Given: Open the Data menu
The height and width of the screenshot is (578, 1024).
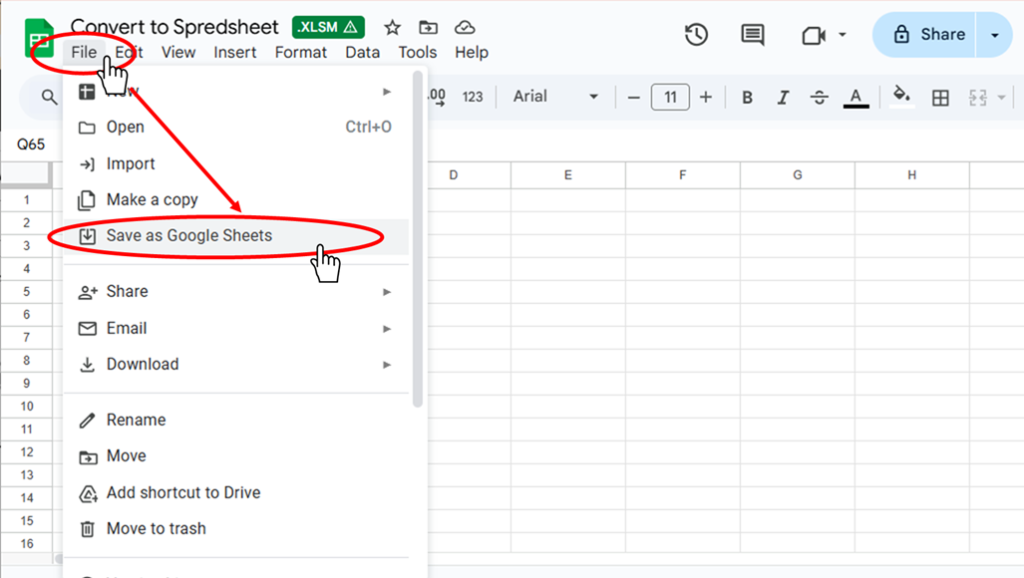Looking at the screenshot, I should coord(362,52).
